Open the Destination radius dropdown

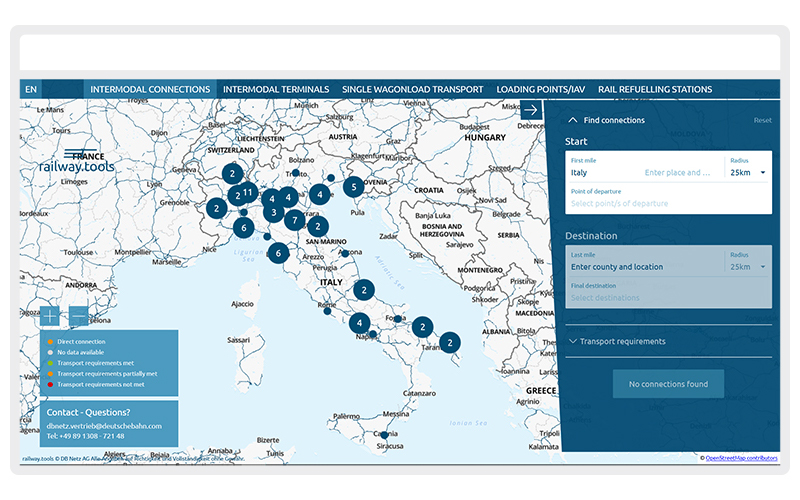[747, 267]
